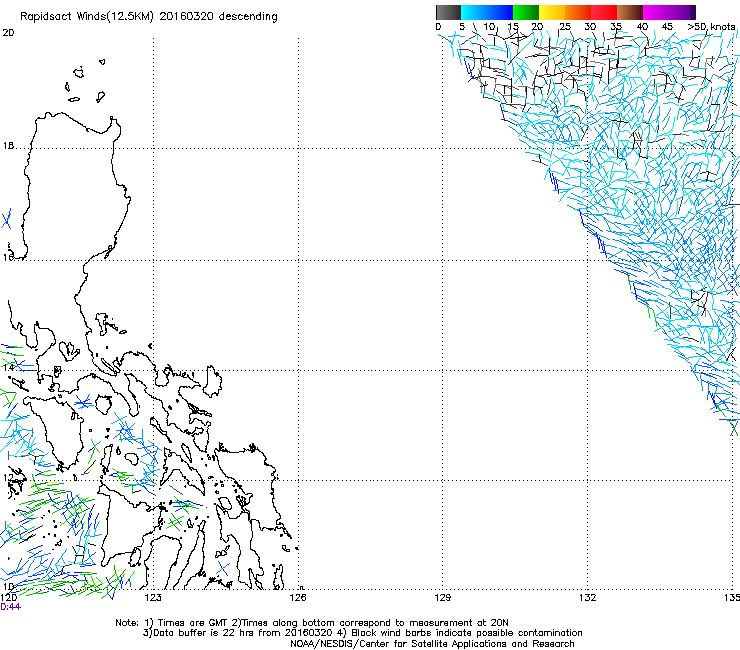
Task: Click the '123' longitude axis label
Action: click(153, 598)
